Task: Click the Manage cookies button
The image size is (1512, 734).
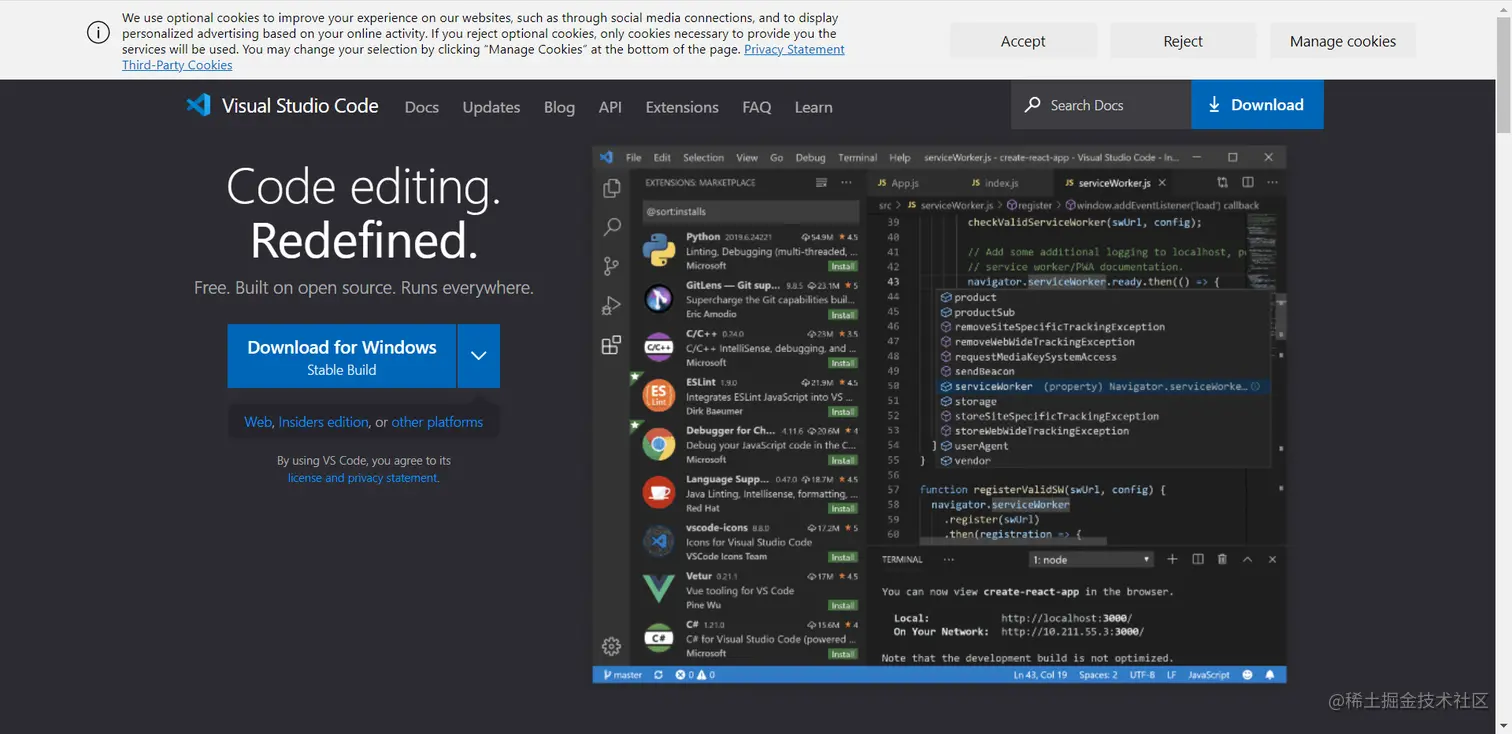Action: coord(1343,41)
